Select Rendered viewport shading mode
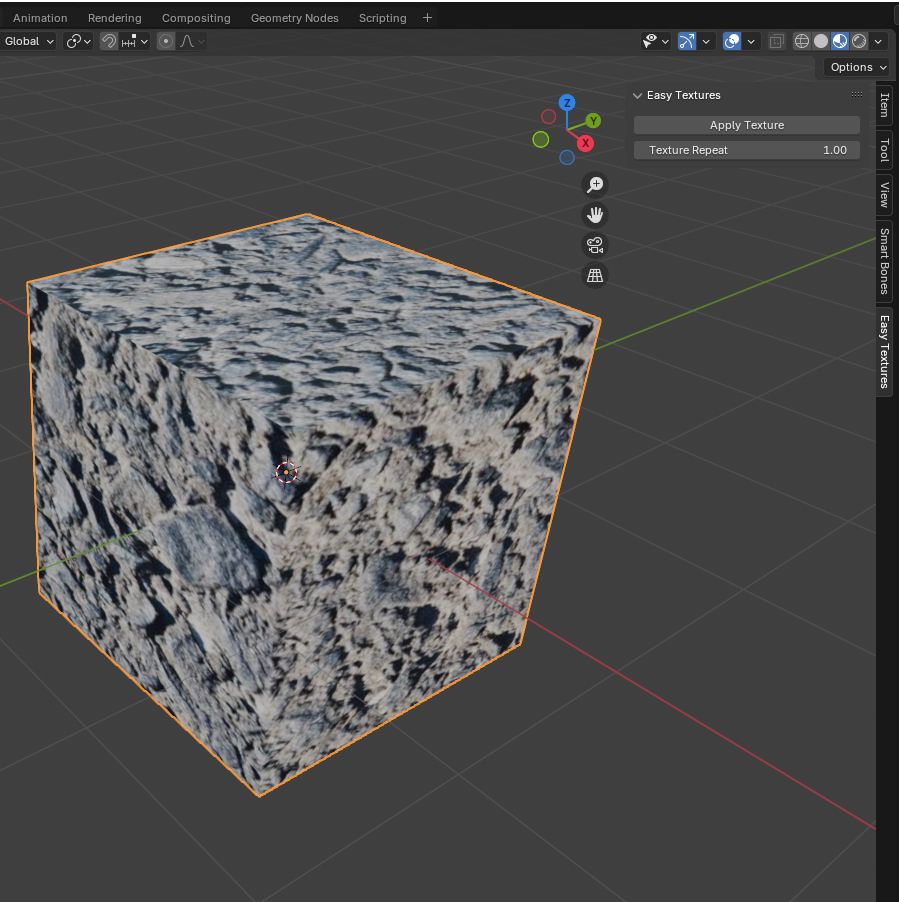 [858, 41]
